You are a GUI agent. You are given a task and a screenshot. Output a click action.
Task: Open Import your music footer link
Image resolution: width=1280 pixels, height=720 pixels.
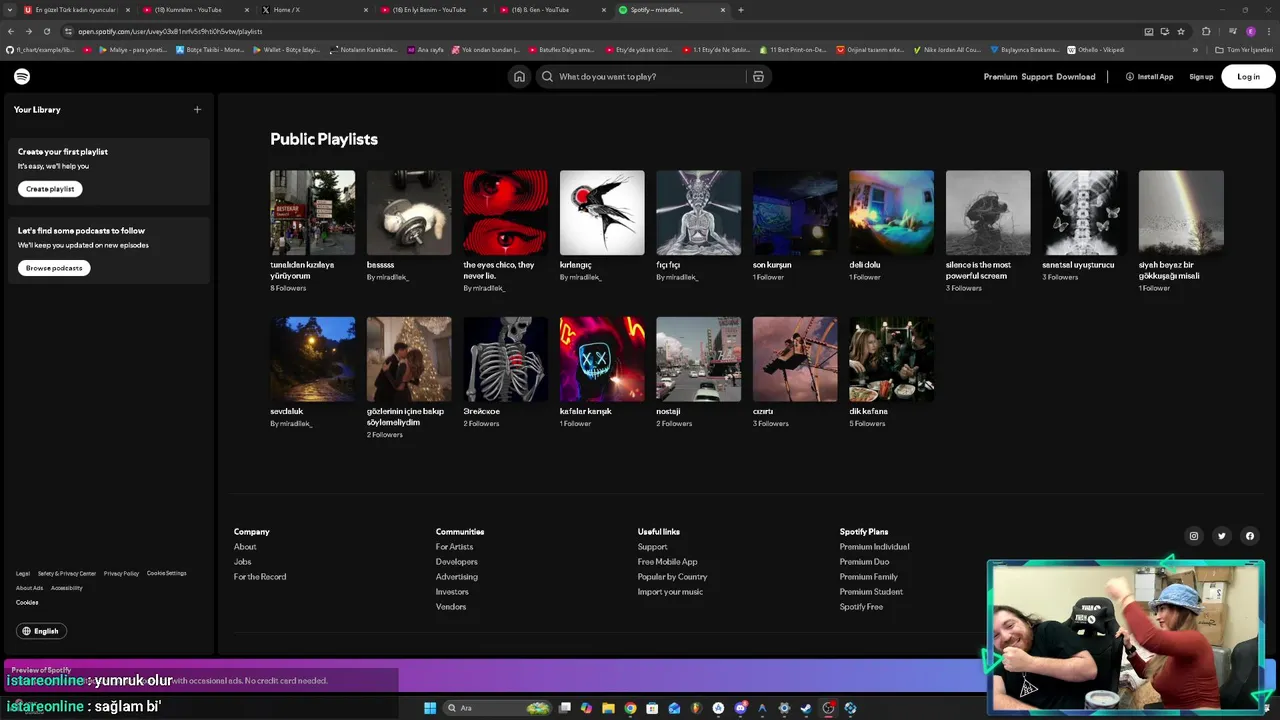(x=670, y=592)
